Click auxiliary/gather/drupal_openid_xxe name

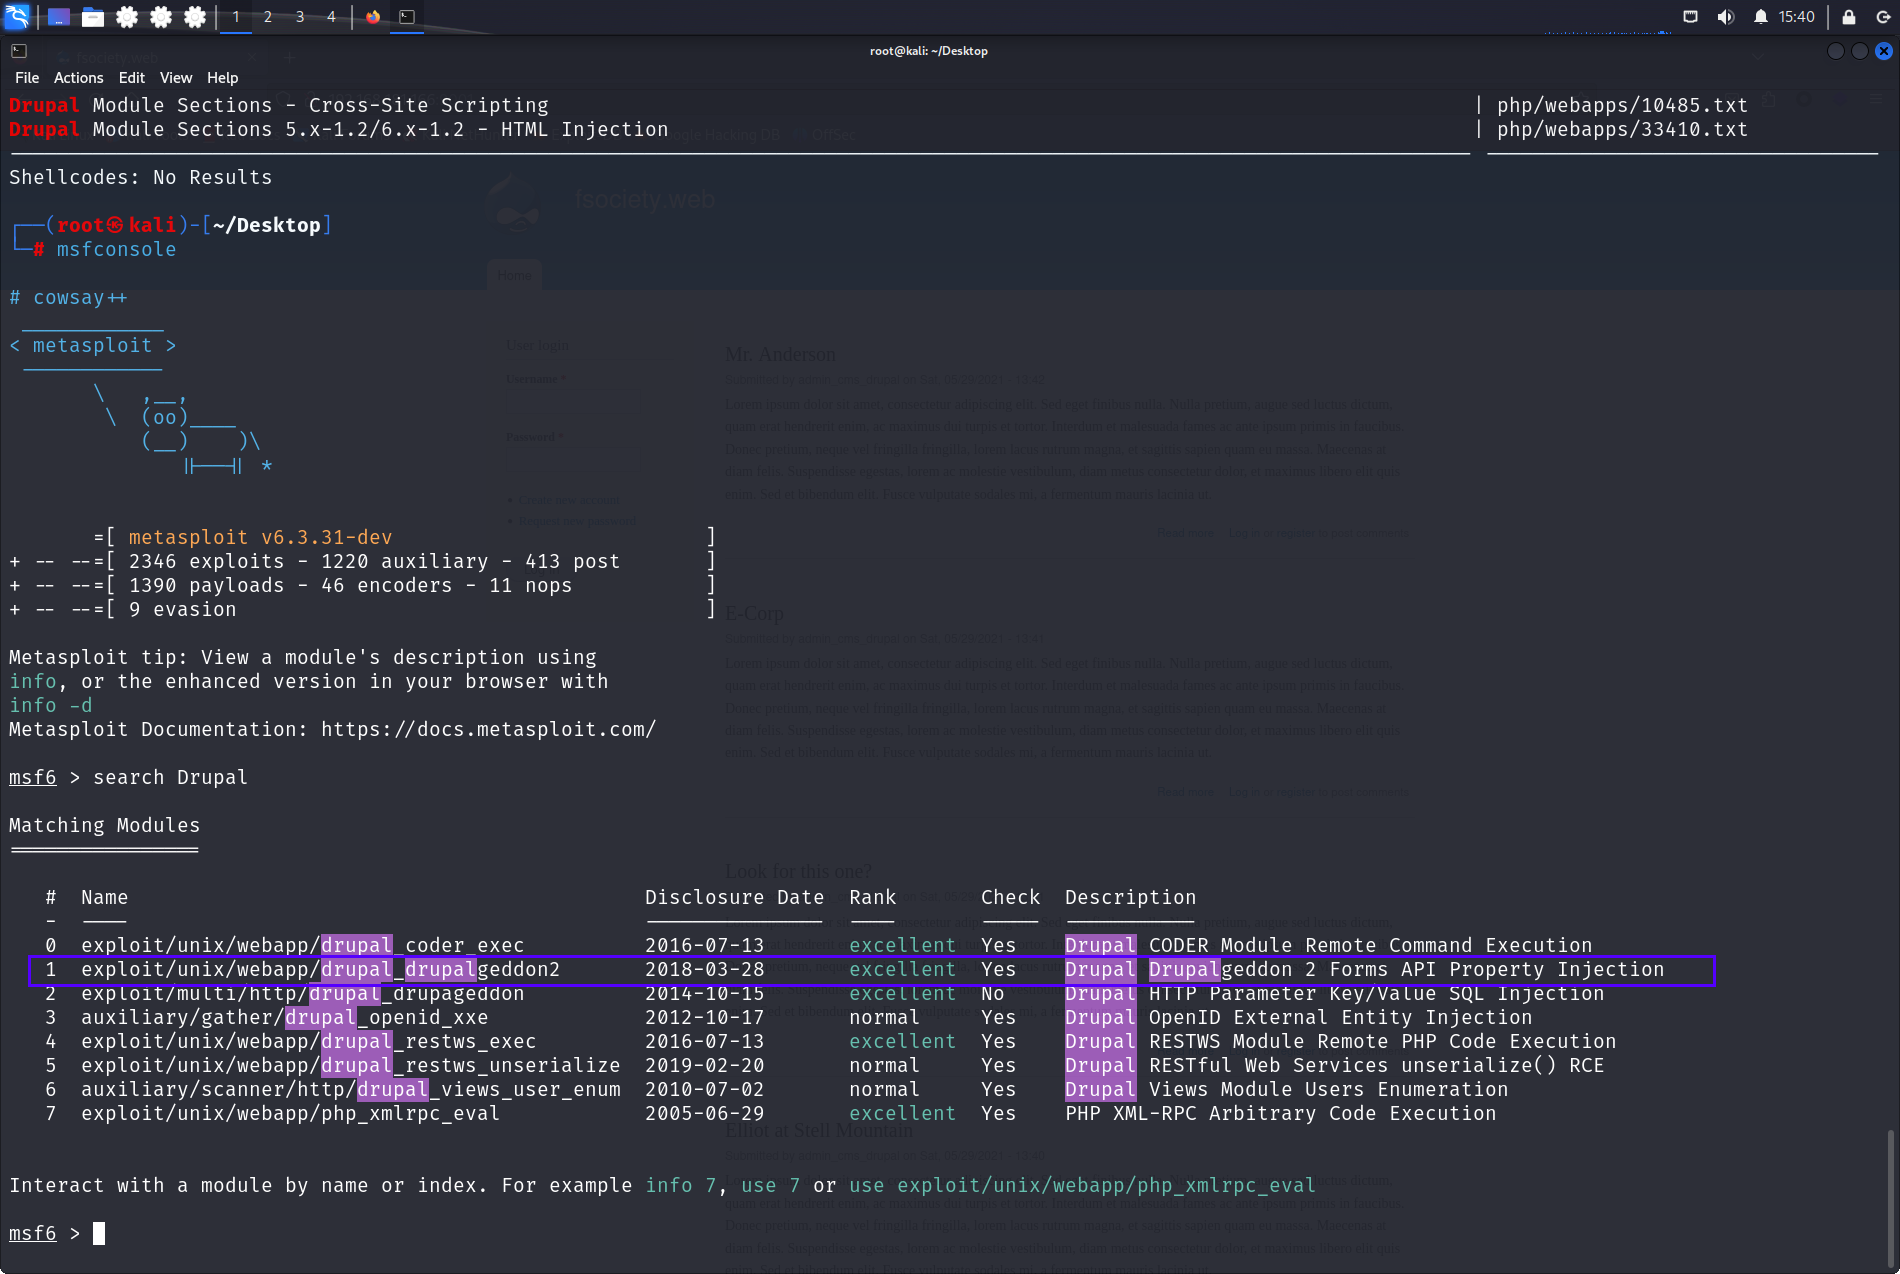pyautogui.click(x=284, y=1017)
